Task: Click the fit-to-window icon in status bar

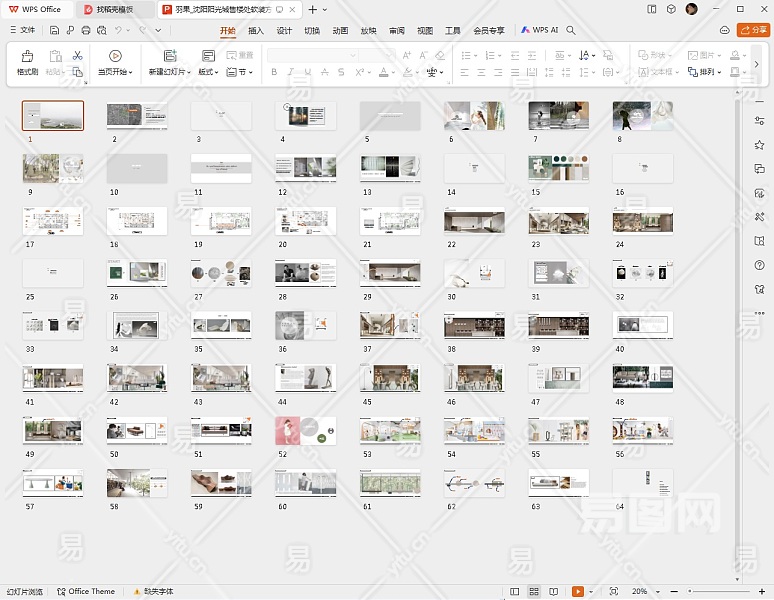Action: pos(613,592)
